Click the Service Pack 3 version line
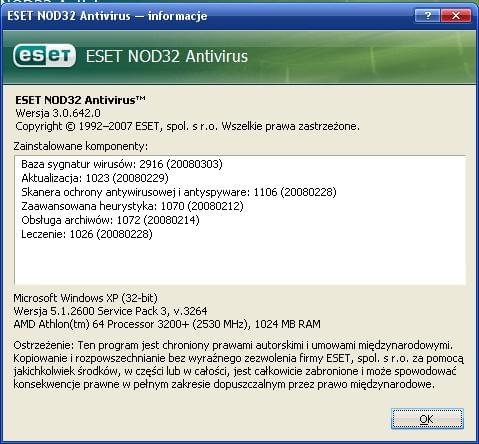Screen dimensions: 479x444 pos(110,311)
